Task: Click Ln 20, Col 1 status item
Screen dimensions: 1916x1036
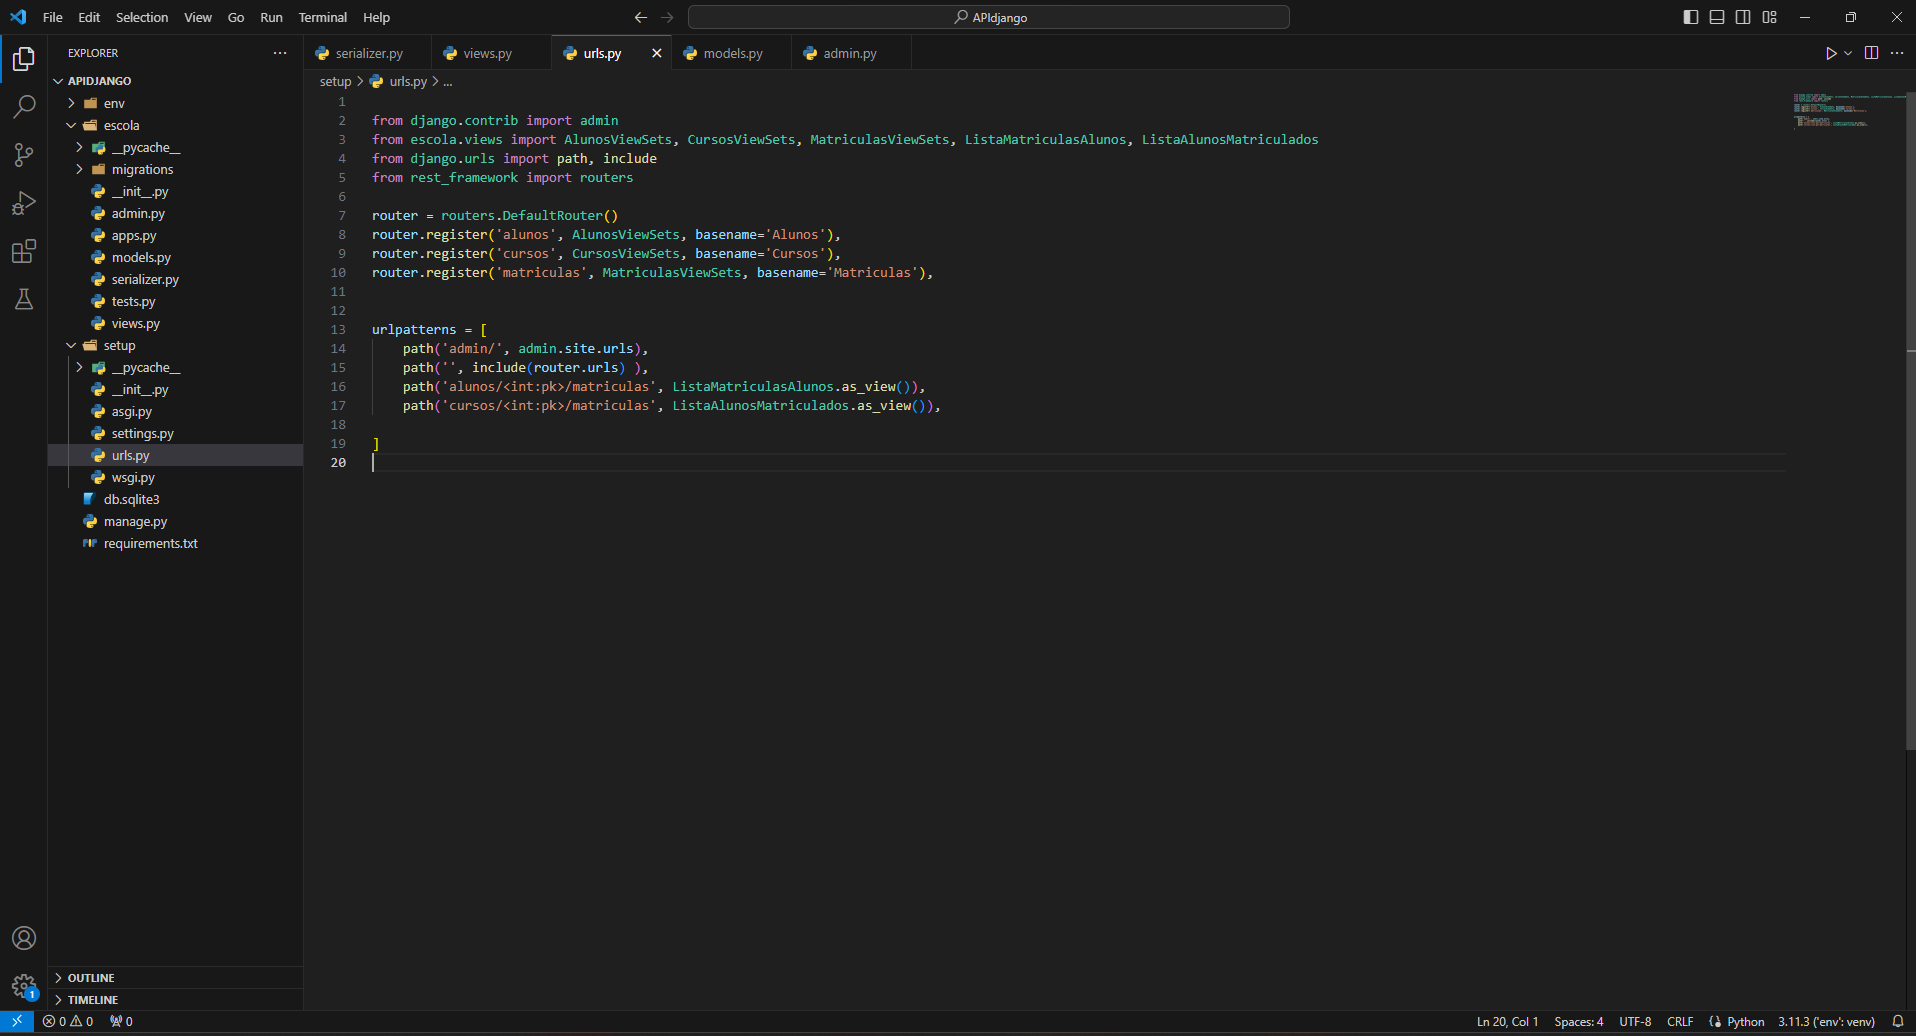Action: [1507, 1022]
